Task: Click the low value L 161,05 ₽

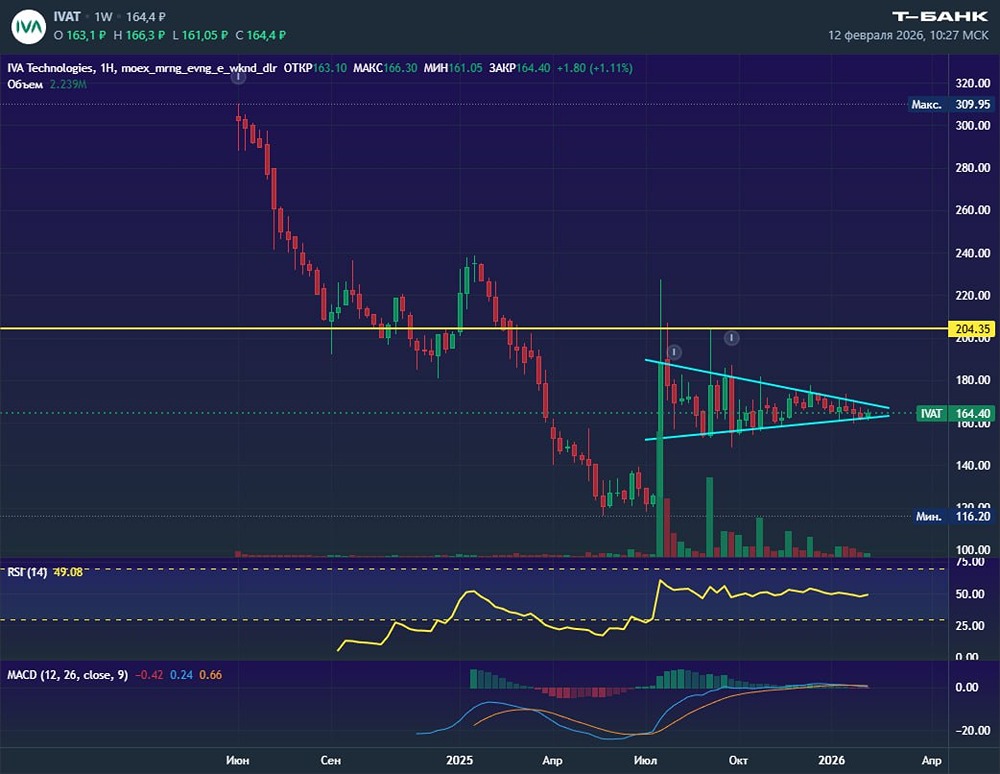Action: 200,35
